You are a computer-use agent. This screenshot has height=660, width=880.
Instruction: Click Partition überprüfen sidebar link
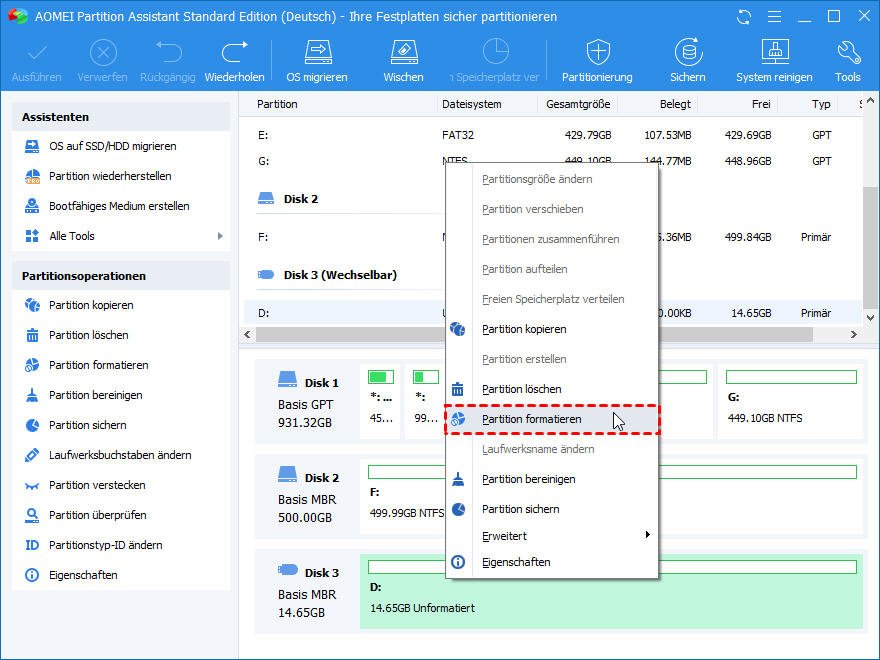98,515
